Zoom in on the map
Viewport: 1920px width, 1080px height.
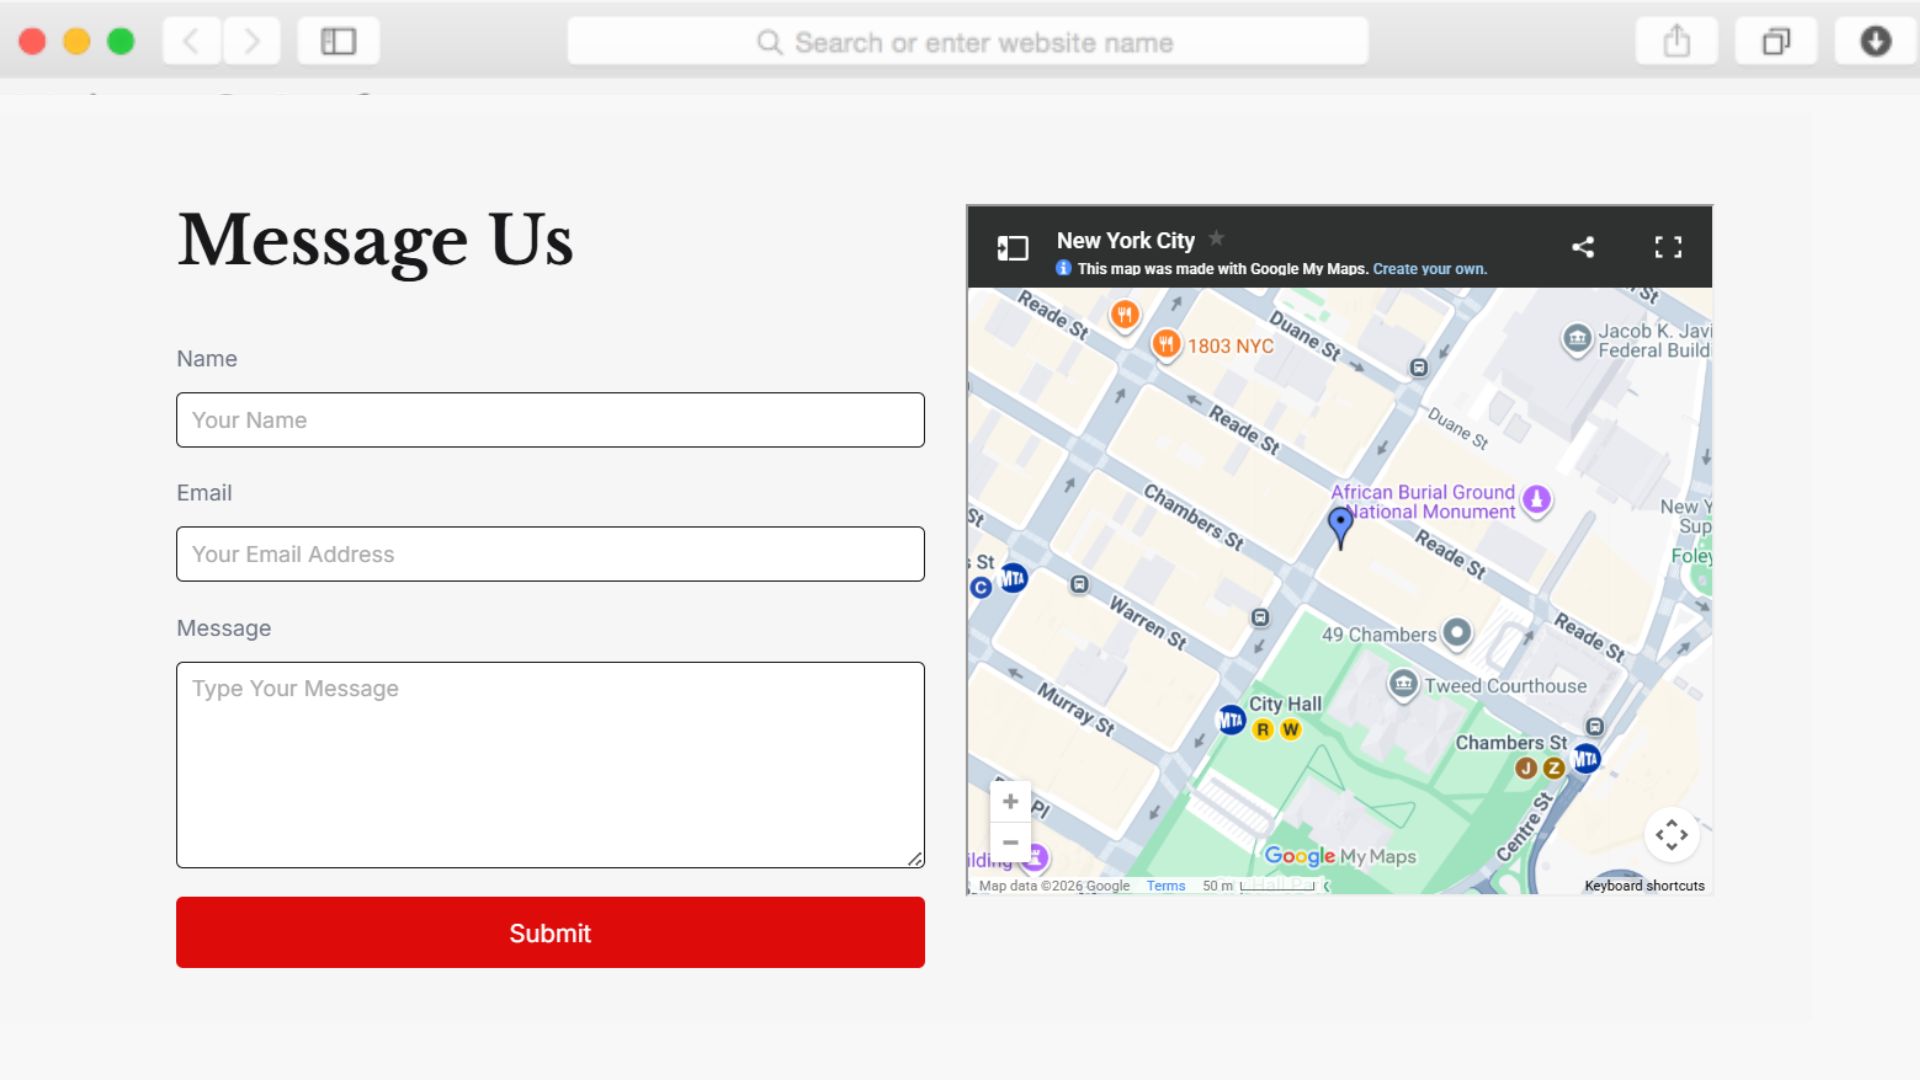(1010, 801)
